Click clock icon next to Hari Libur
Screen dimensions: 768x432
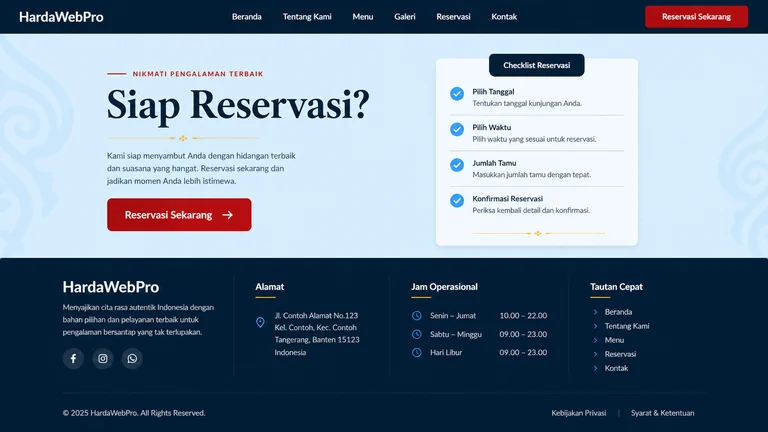416,352
